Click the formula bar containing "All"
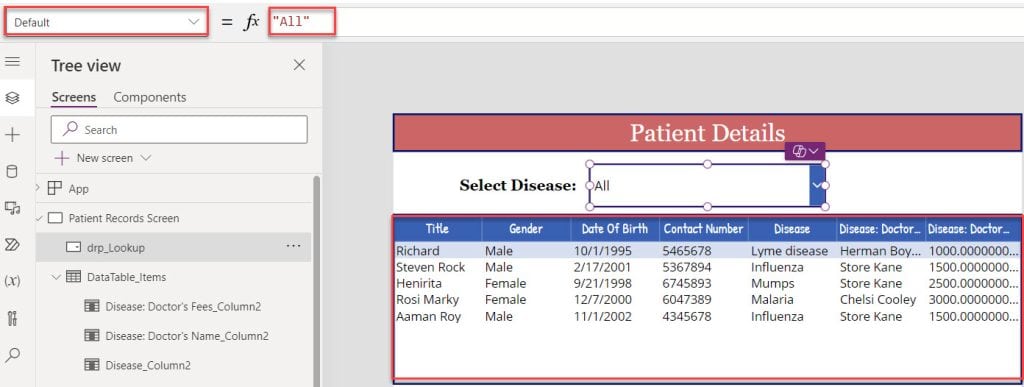 click(x=647, y=22)
